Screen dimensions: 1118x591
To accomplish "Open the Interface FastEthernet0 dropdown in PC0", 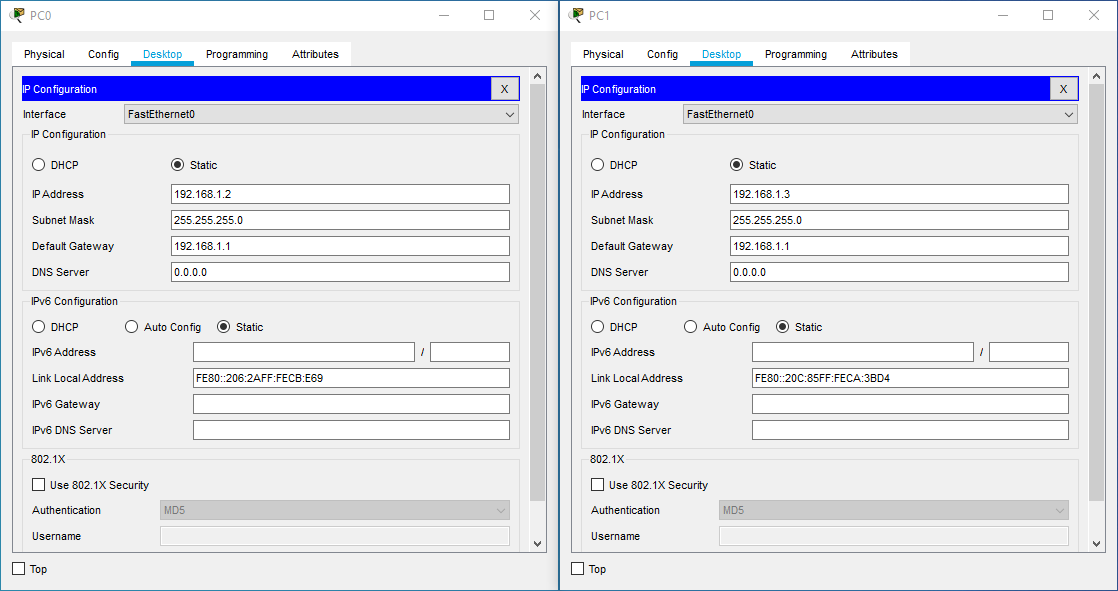I will pos(322,114).
